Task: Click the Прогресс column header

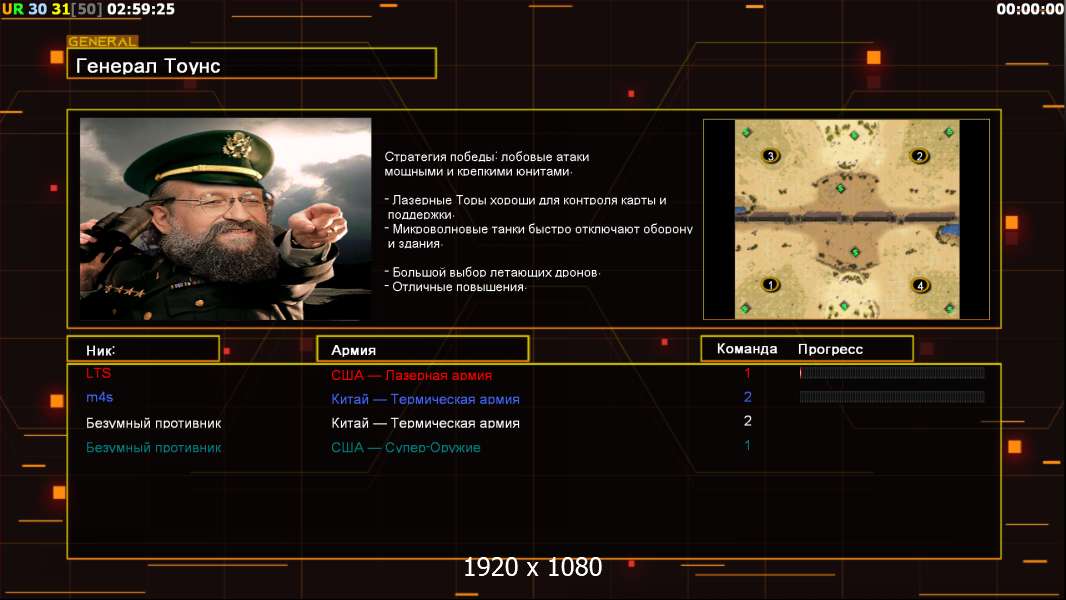Action: 830,349
